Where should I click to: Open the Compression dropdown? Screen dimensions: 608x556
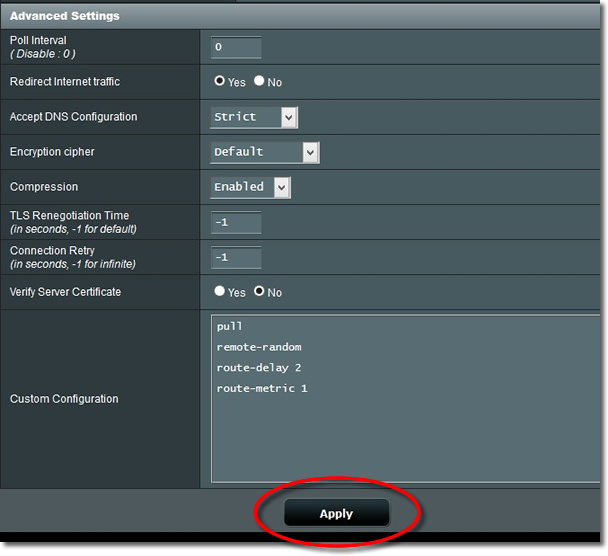(250, 187)
